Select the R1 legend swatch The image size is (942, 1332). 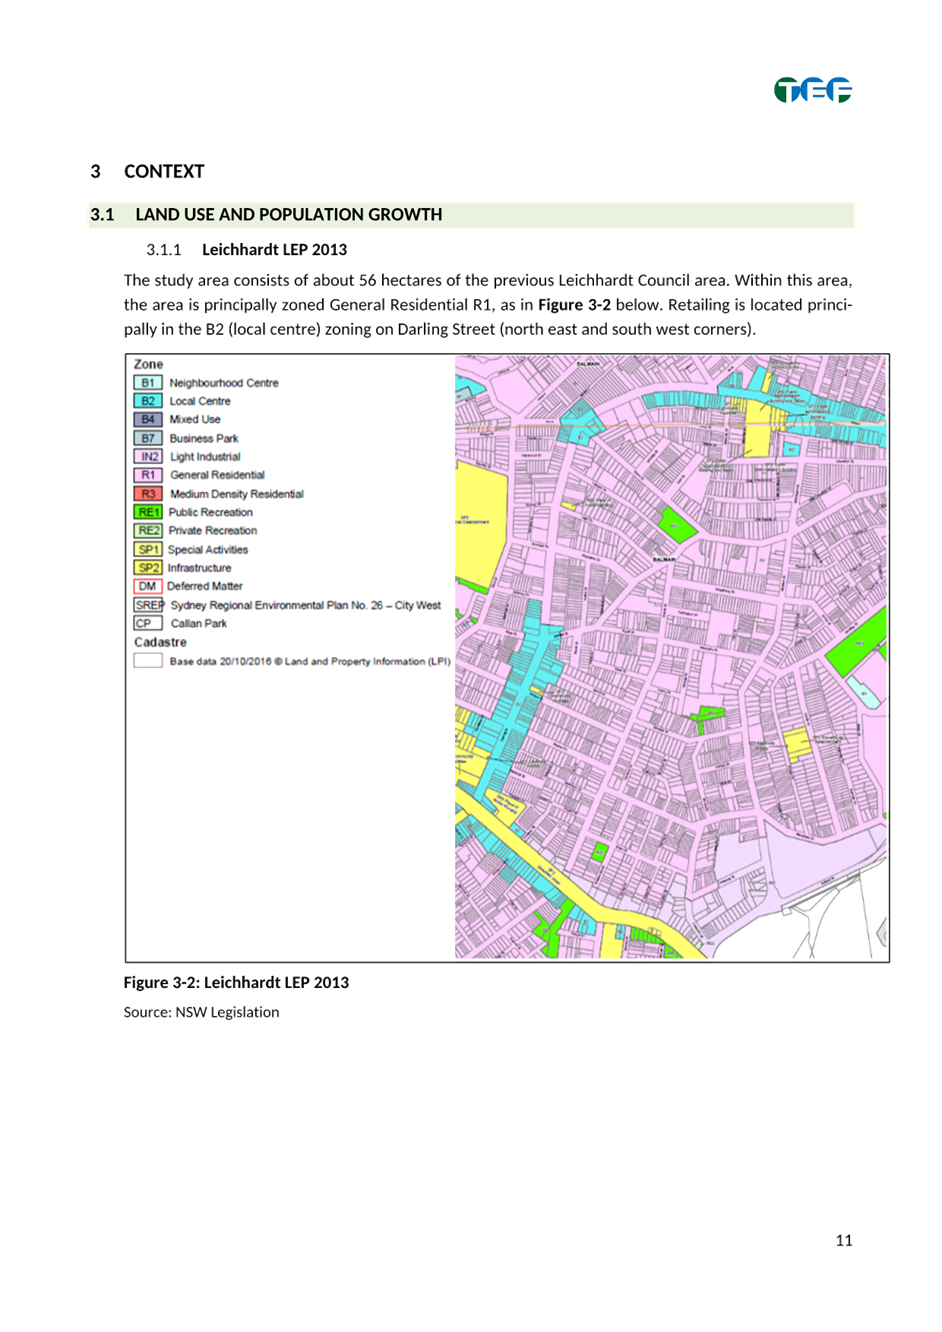(x=148, y=475)
